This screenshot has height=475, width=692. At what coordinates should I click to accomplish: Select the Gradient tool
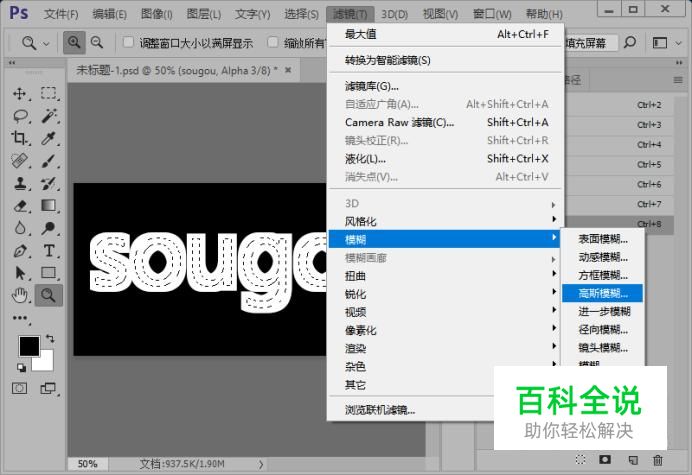click(x=49, y=206)
